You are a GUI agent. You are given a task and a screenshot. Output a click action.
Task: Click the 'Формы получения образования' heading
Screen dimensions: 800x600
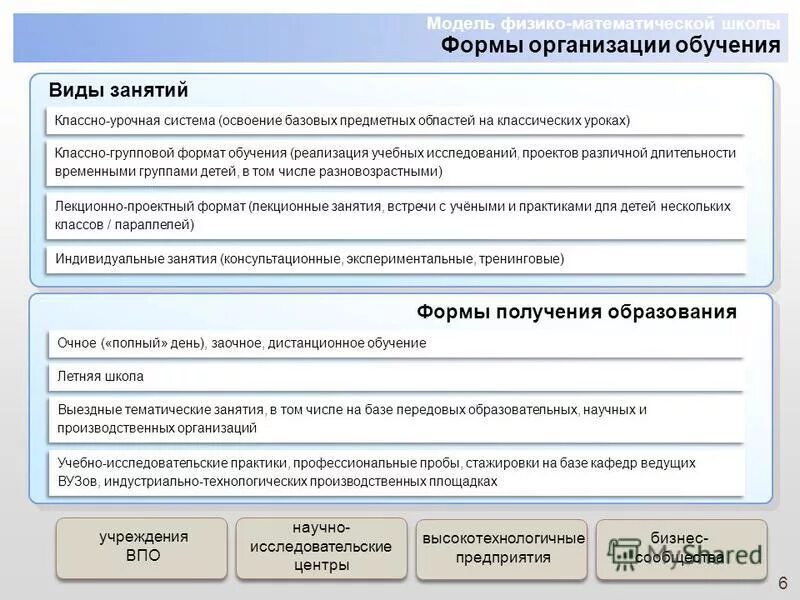point(577,312)
